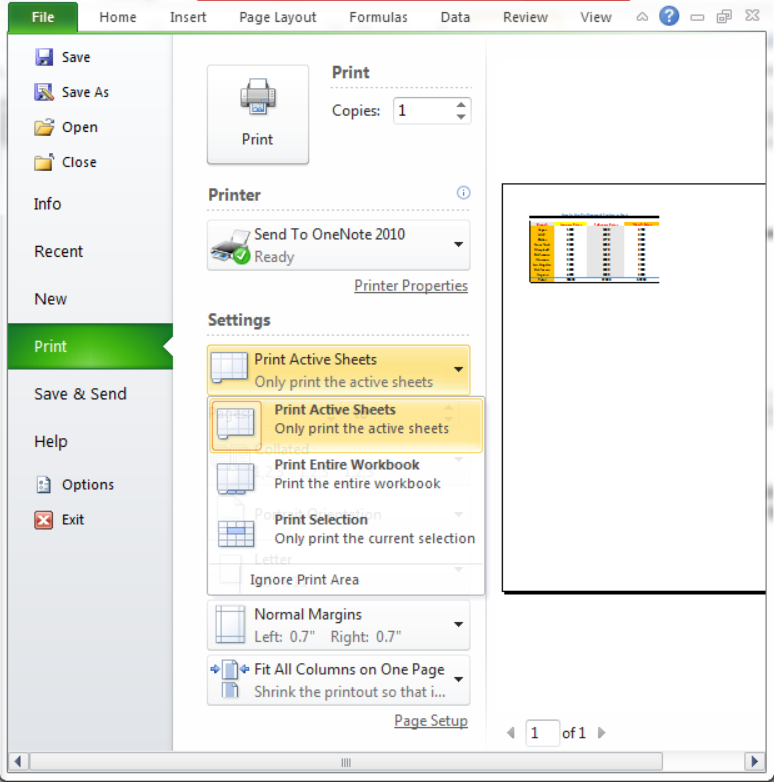
Task: Select Print in the backstage sidebar
Action: point(90,346)
